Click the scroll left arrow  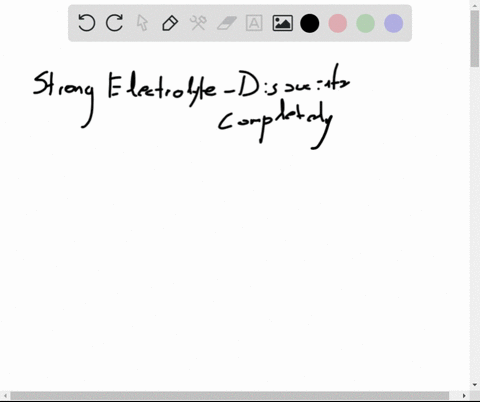click(x=5, y=396)
